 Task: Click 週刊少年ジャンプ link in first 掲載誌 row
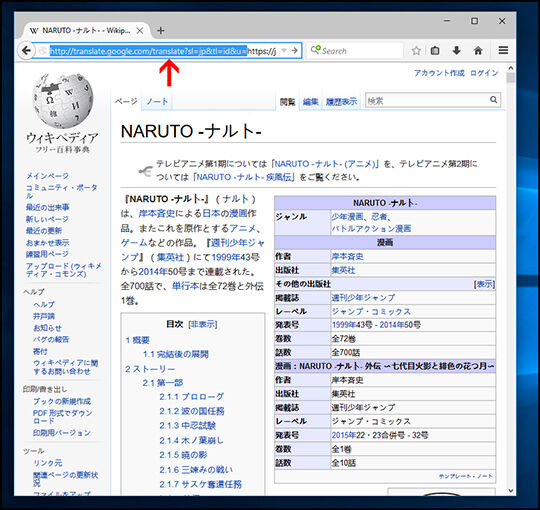pyautogui.click(x=363, y=298)
